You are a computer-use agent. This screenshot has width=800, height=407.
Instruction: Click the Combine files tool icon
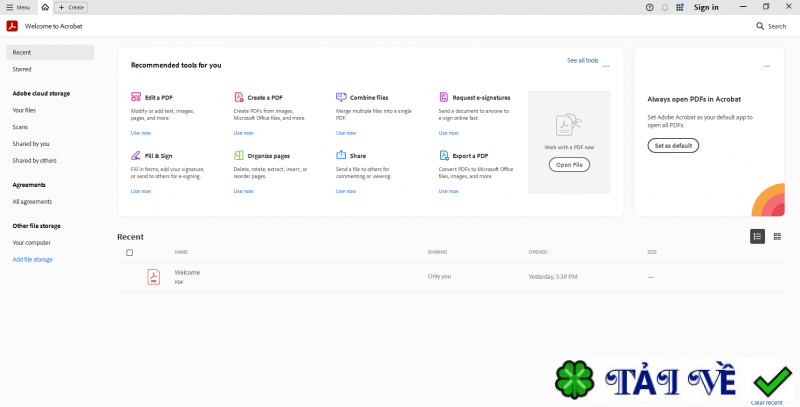pos(341,97)
